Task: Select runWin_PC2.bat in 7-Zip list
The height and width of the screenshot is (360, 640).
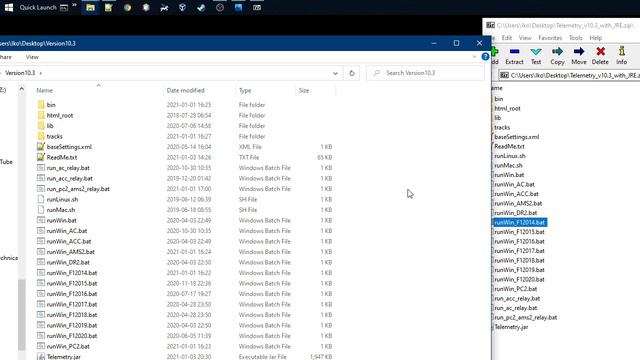Action: tap(516, 289)
